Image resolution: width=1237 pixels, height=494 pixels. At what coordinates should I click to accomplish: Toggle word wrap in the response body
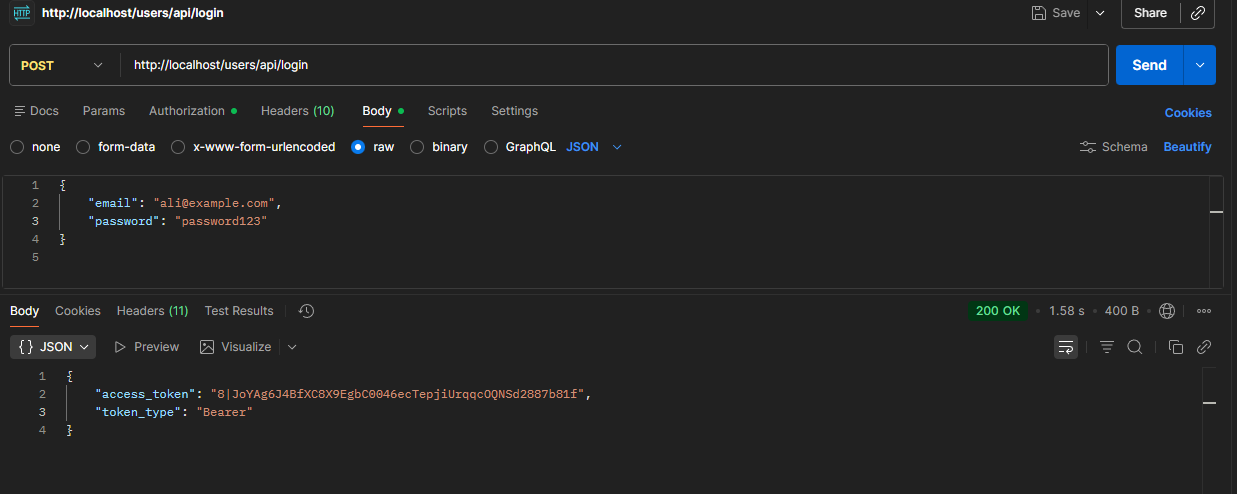(x=1066, y=347)
